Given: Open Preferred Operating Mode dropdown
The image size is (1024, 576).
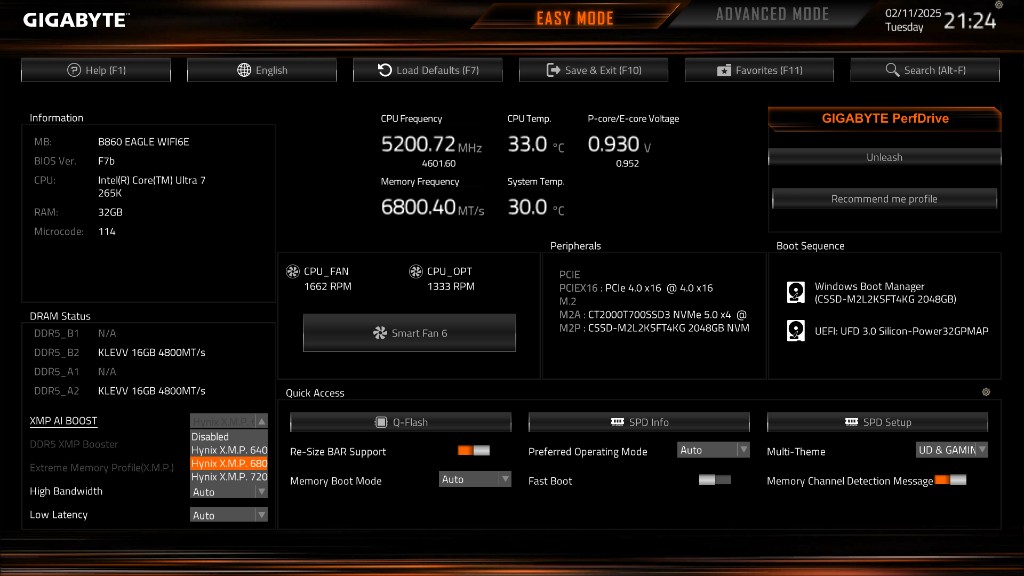Looking at the screenshot, I should (x=713, y=450).
